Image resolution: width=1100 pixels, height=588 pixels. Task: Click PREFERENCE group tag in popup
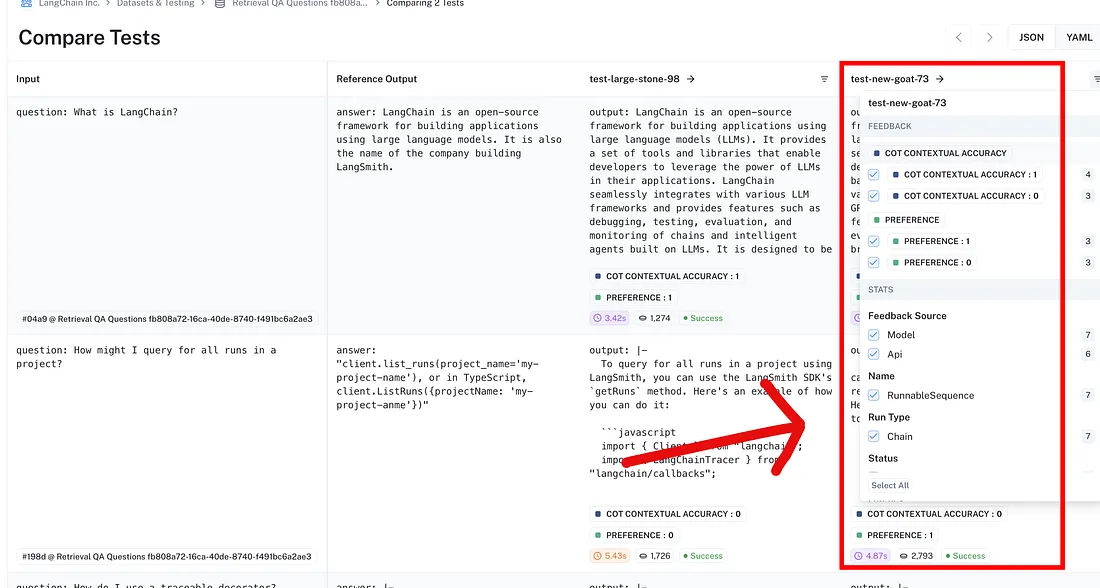point(906,220)
